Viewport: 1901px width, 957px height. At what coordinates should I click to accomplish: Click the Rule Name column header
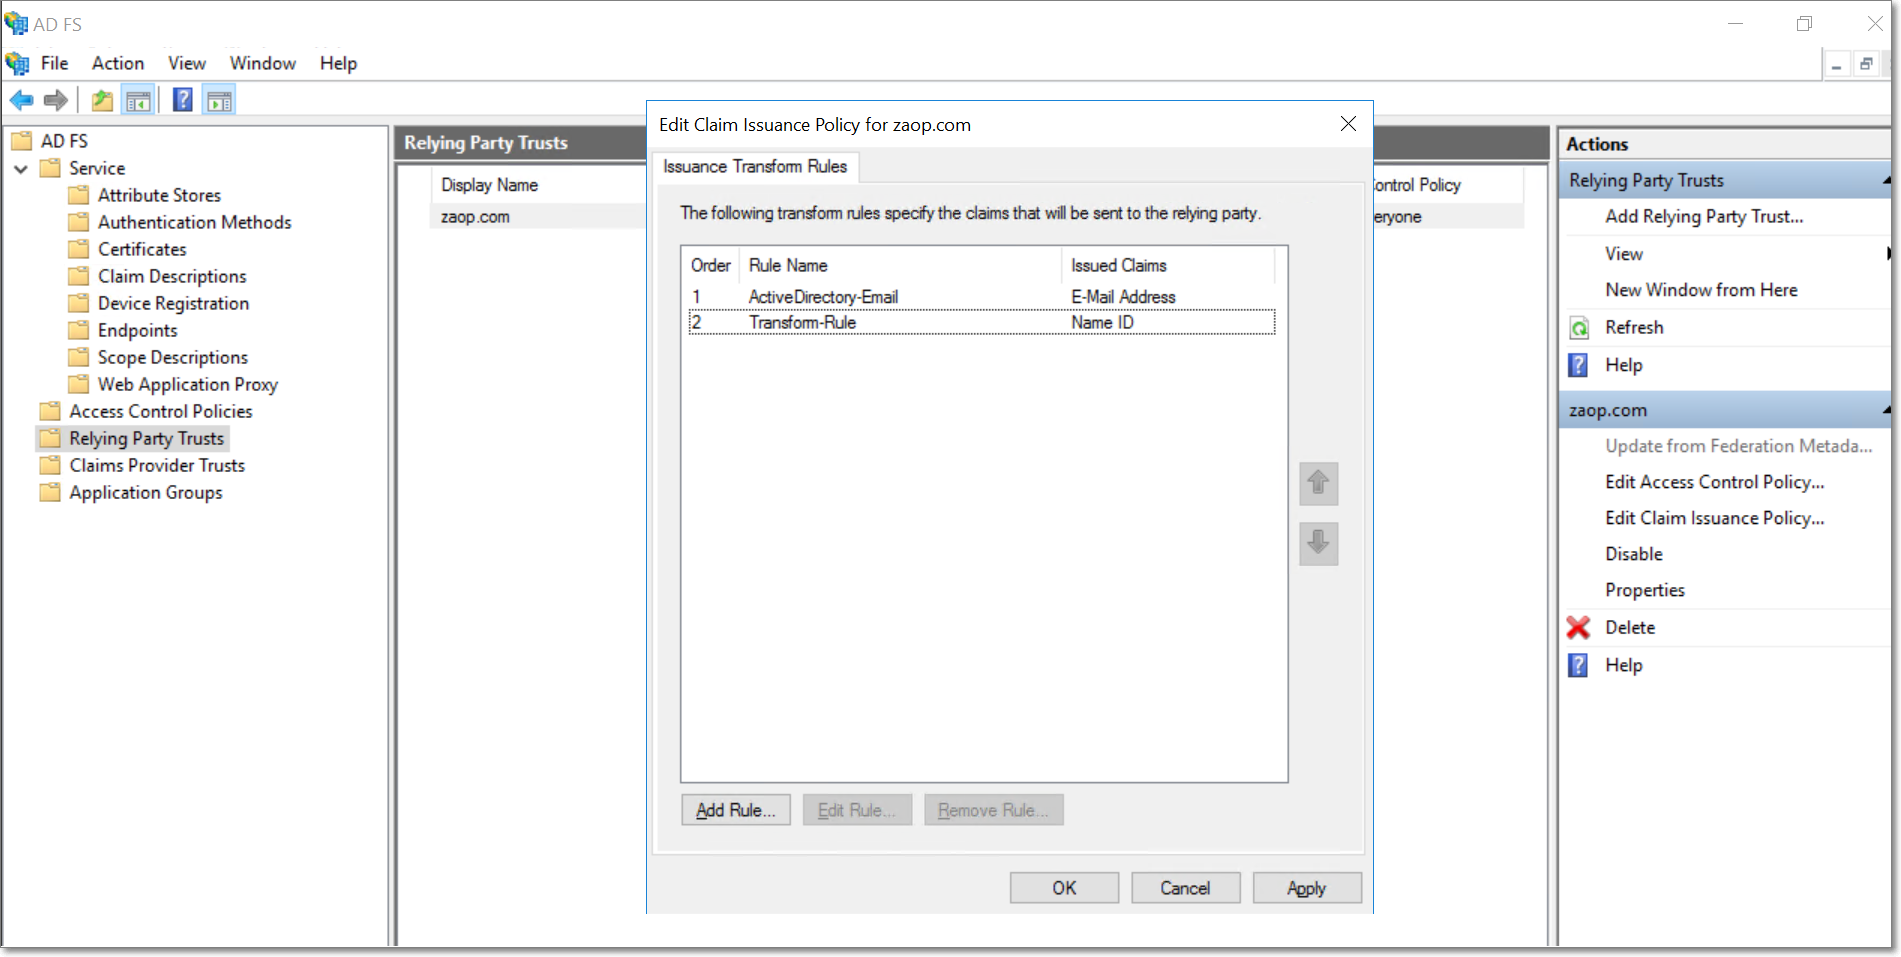click(x=900, y=265)
